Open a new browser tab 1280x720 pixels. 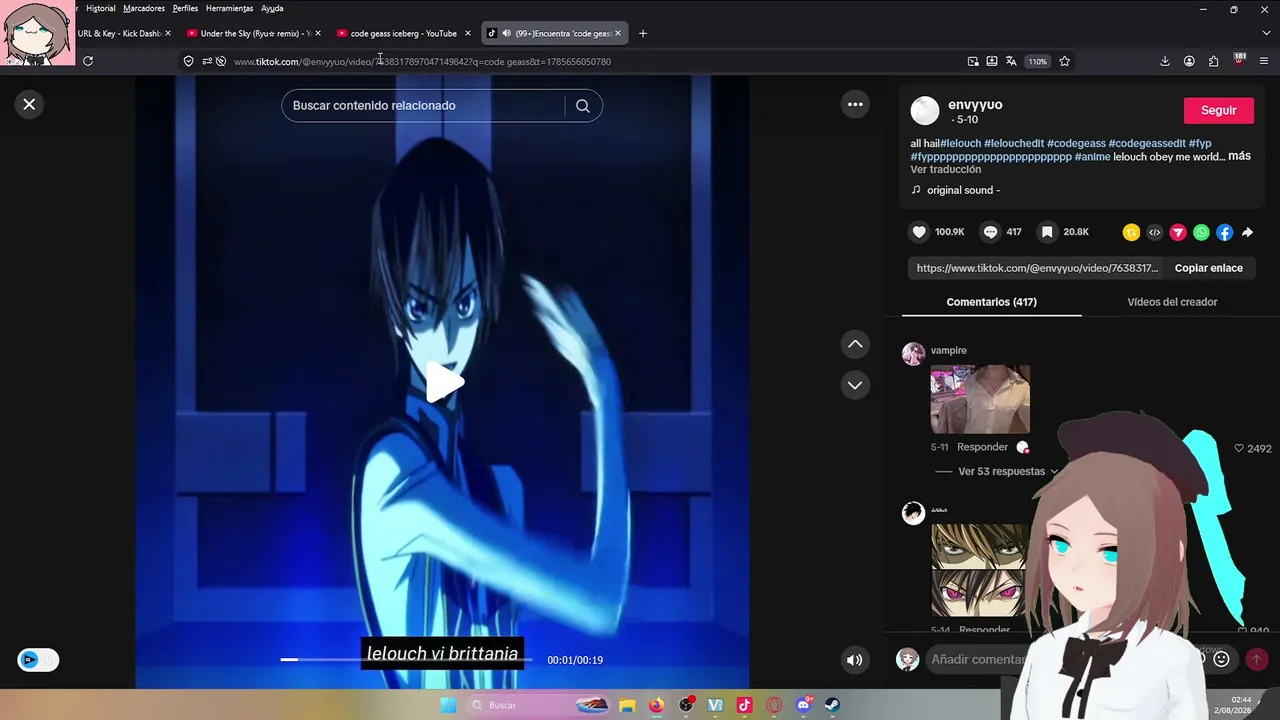(x=643, y=33)
